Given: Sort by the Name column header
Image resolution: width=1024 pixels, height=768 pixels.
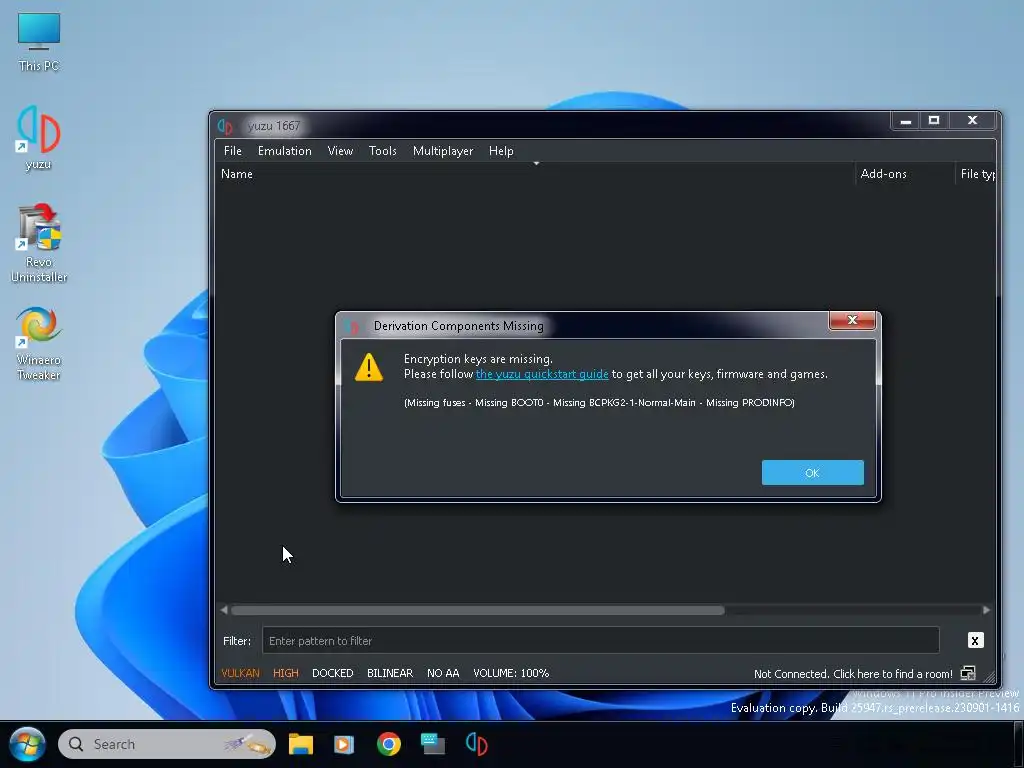Looking at the screenshot, I should 534,174.
